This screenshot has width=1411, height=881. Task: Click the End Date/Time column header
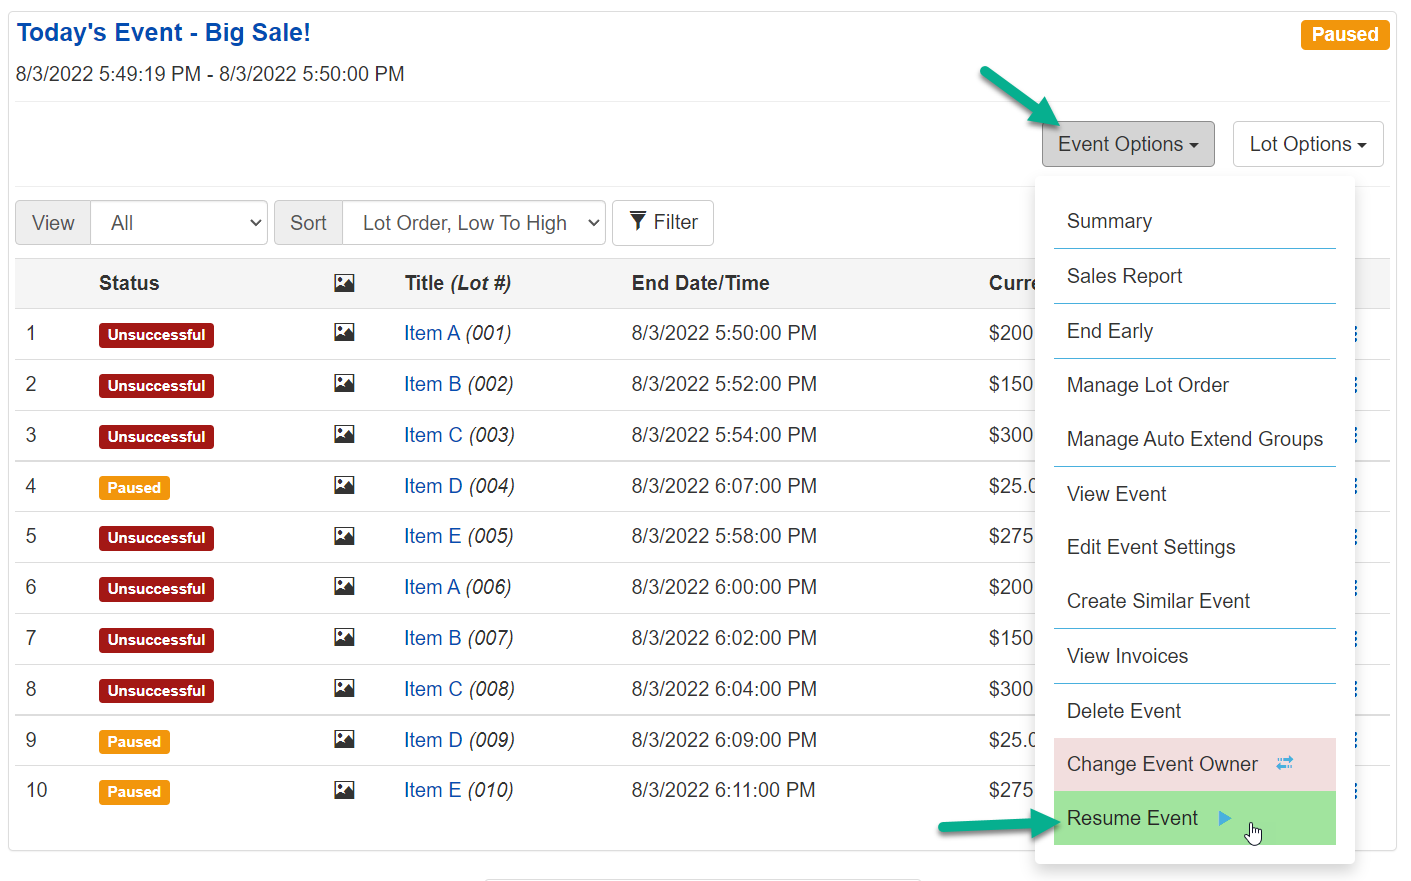(x=701, y=283)
